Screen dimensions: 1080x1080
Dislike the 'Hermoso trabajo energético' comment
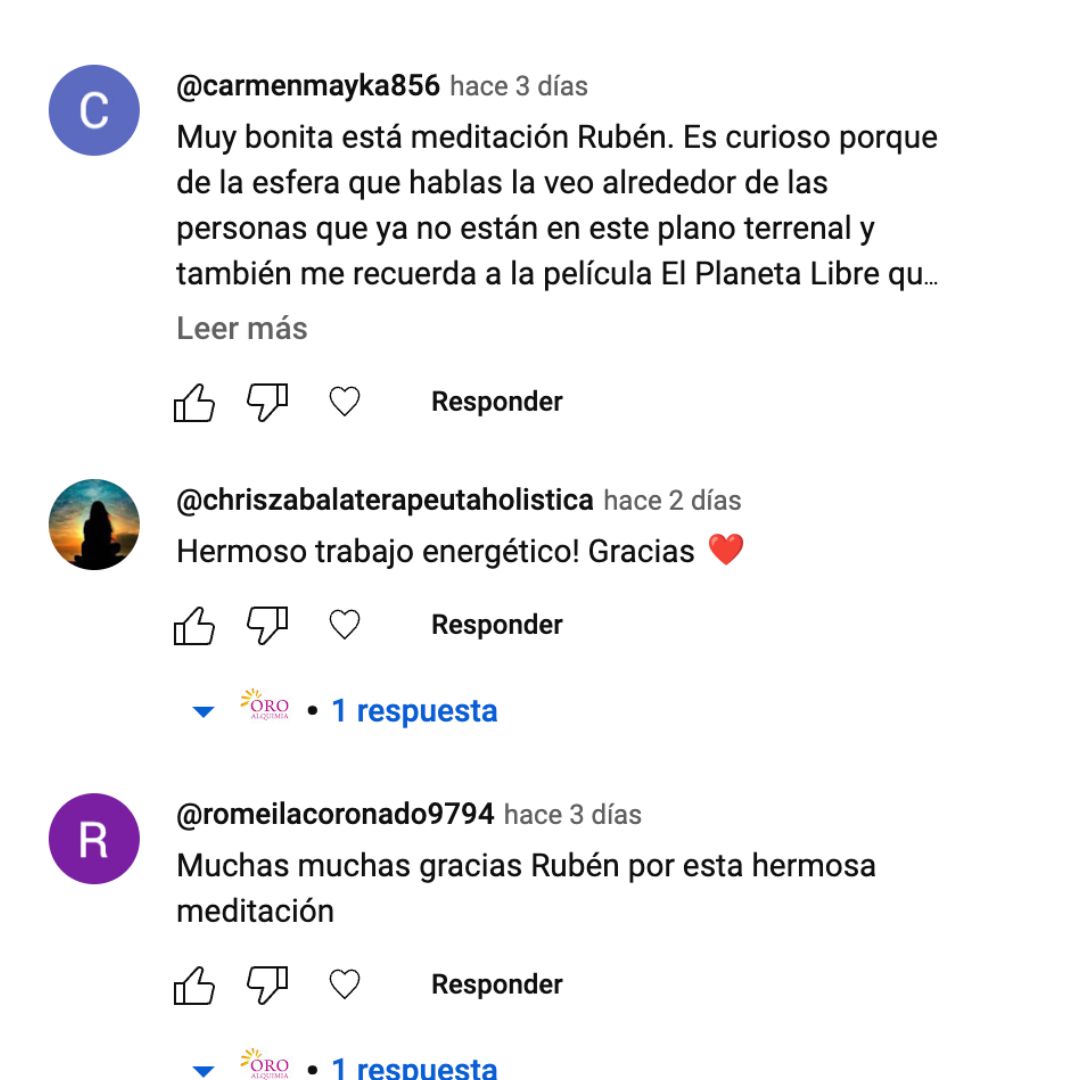click(x=267, y=625)
